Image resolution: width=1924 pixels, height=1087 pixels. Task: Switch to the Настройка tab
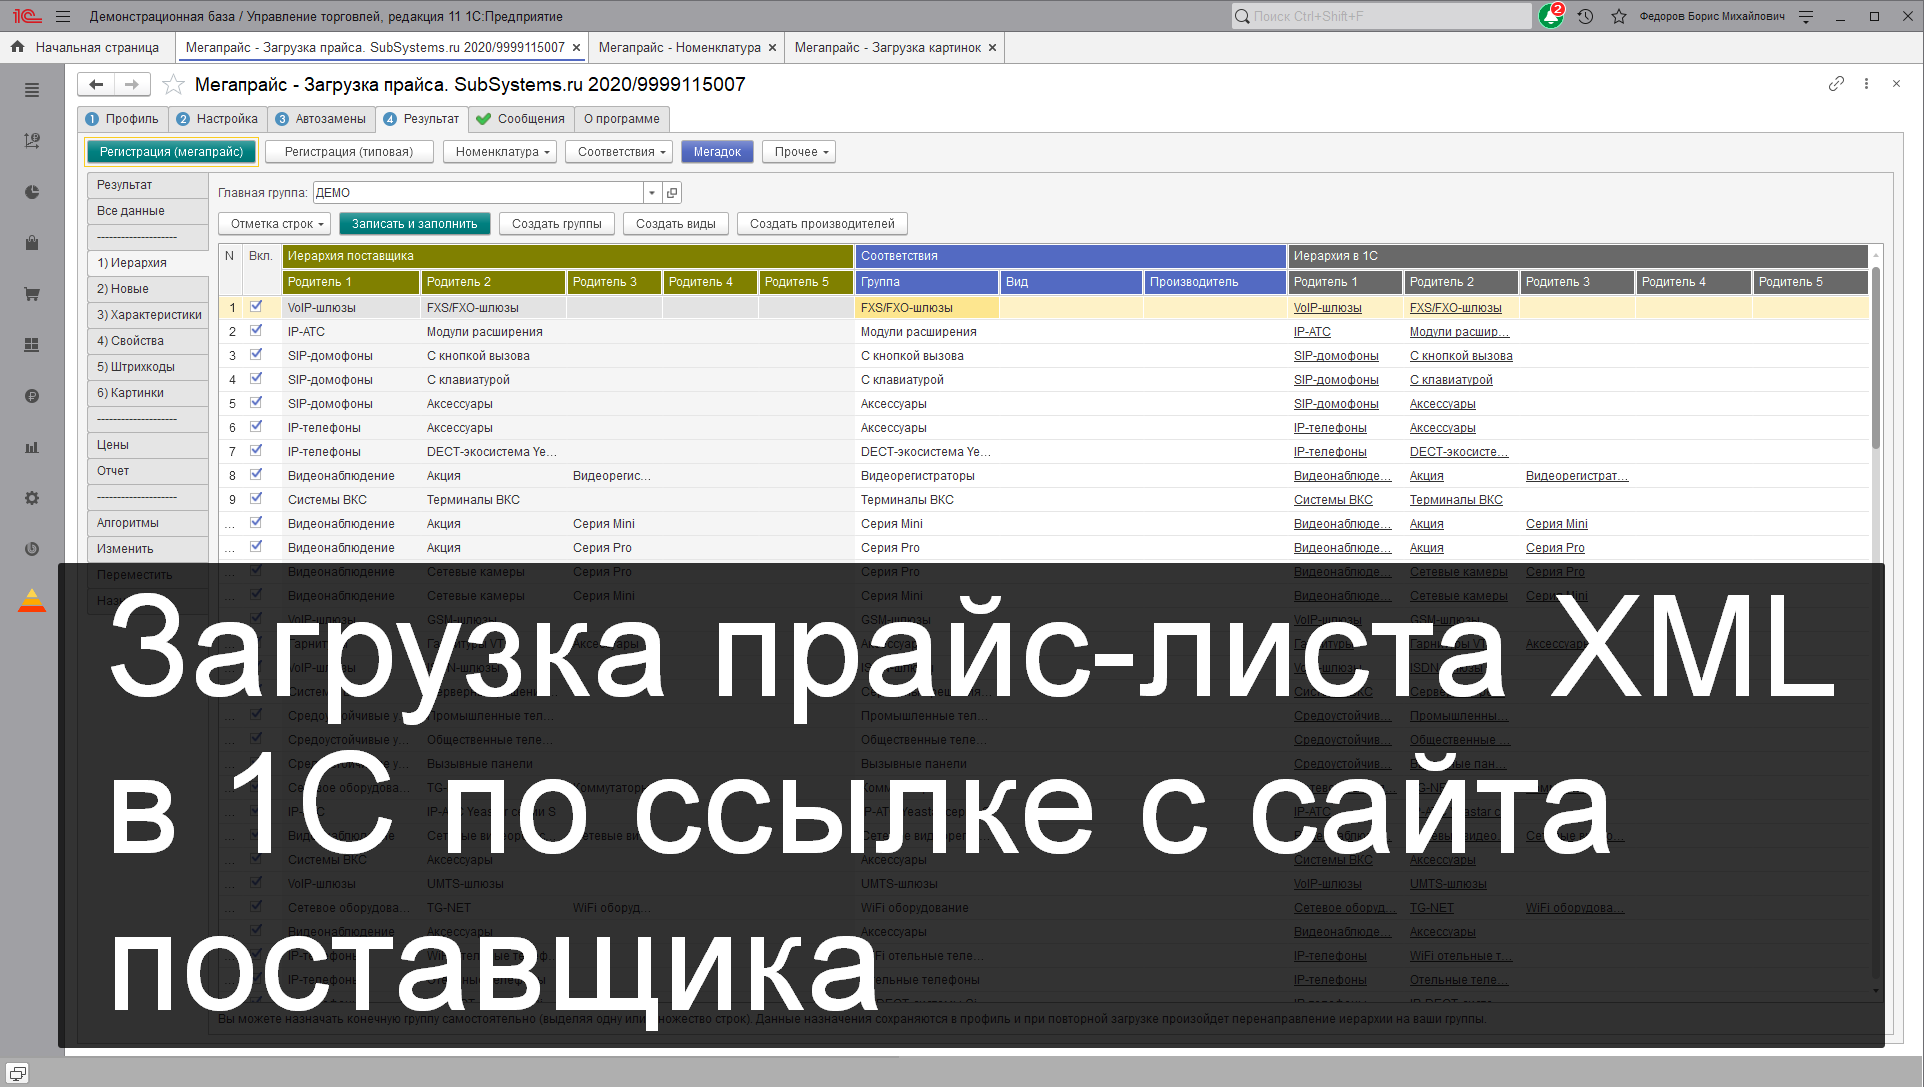(217, 118)
